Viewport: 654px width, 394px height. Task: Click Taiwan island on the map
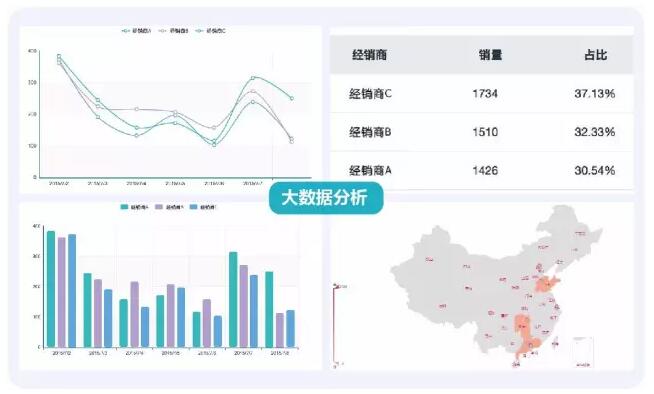pyautogui.click(x=555, y=344)
